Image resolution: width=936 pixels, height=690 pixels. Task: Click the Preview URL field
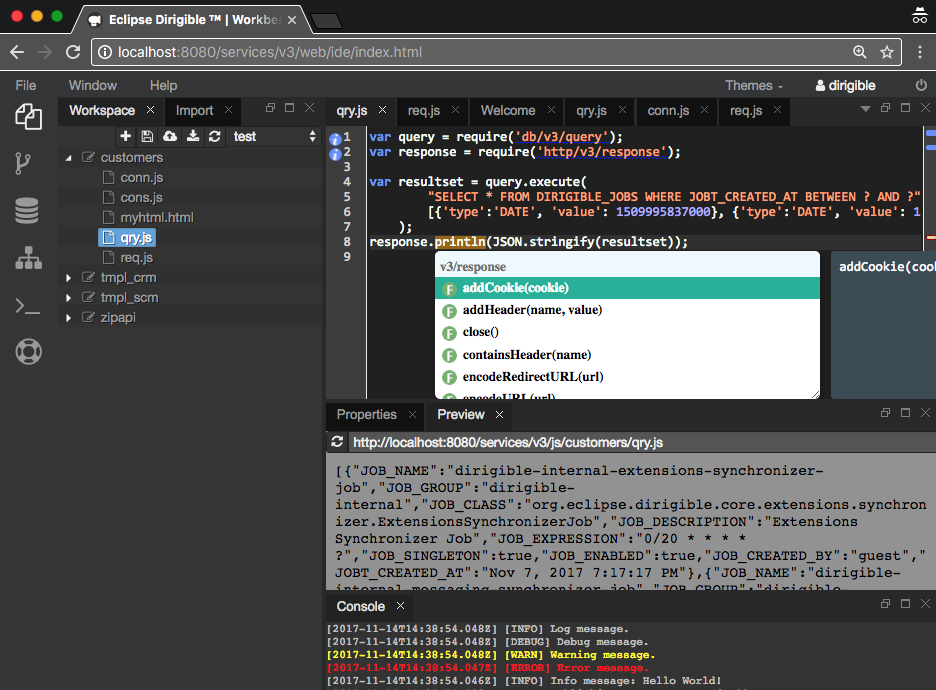click(x=642, y=442)
